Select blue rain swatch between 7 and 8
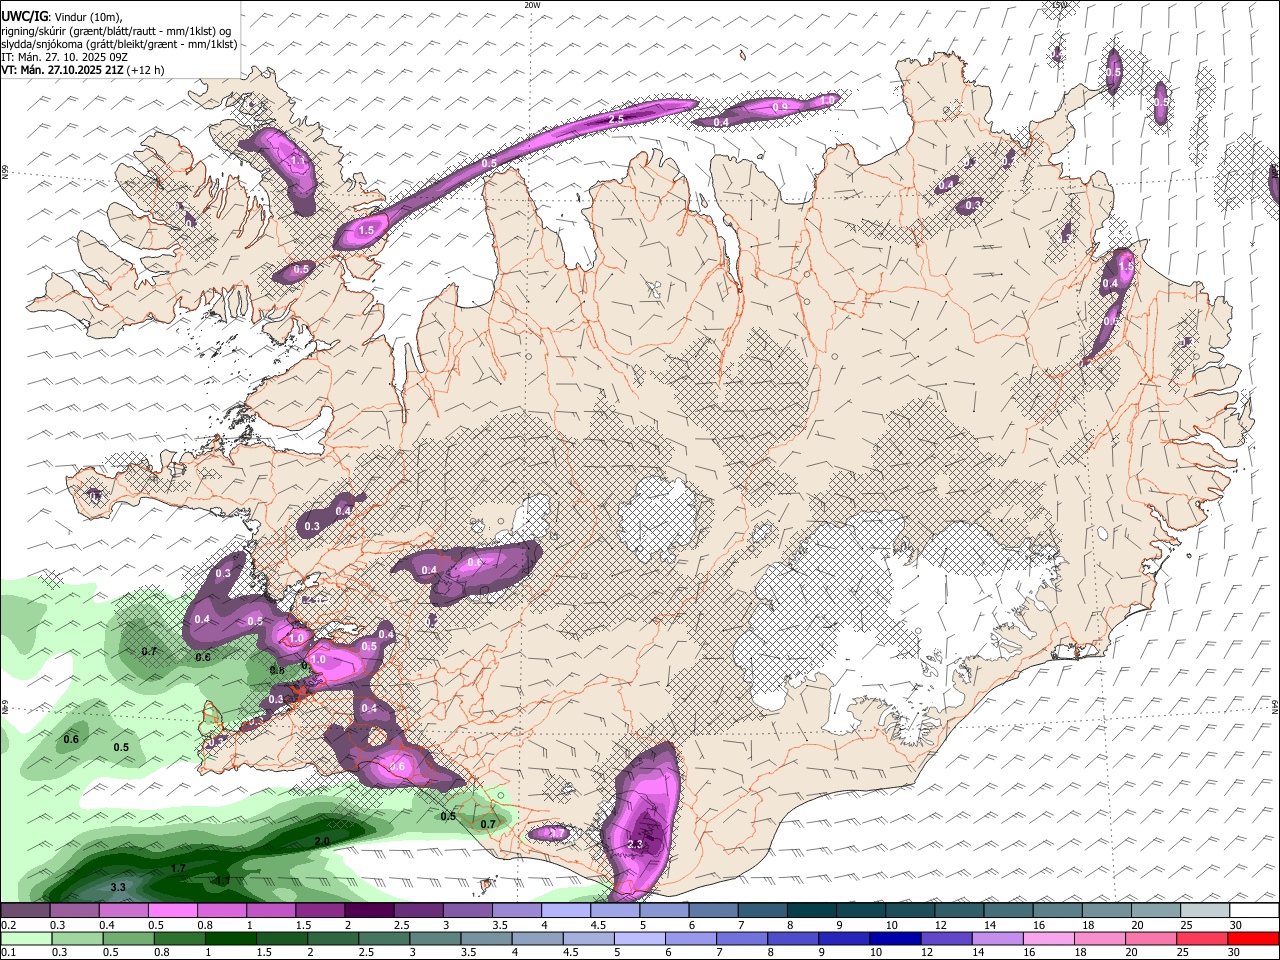Screen dimensions: 1280x960 tap(741, 938)
